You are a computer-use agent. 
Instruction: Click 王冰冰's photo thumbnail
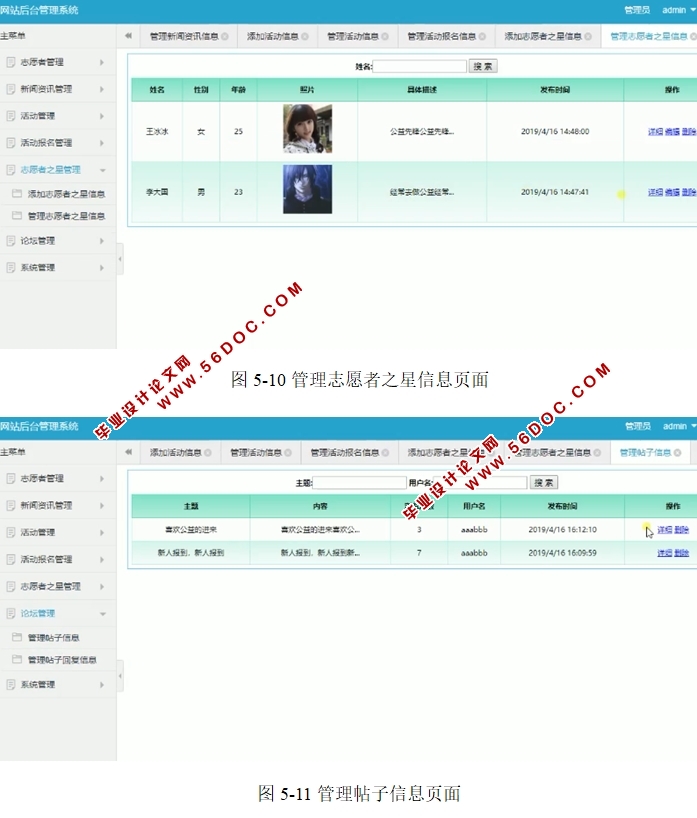coord(307,128)
